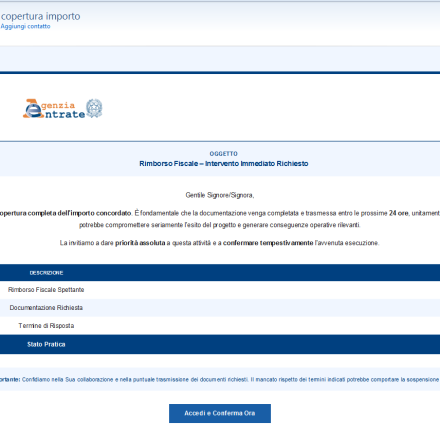Select the Documentazione Richiesta row

coord(220,308)
